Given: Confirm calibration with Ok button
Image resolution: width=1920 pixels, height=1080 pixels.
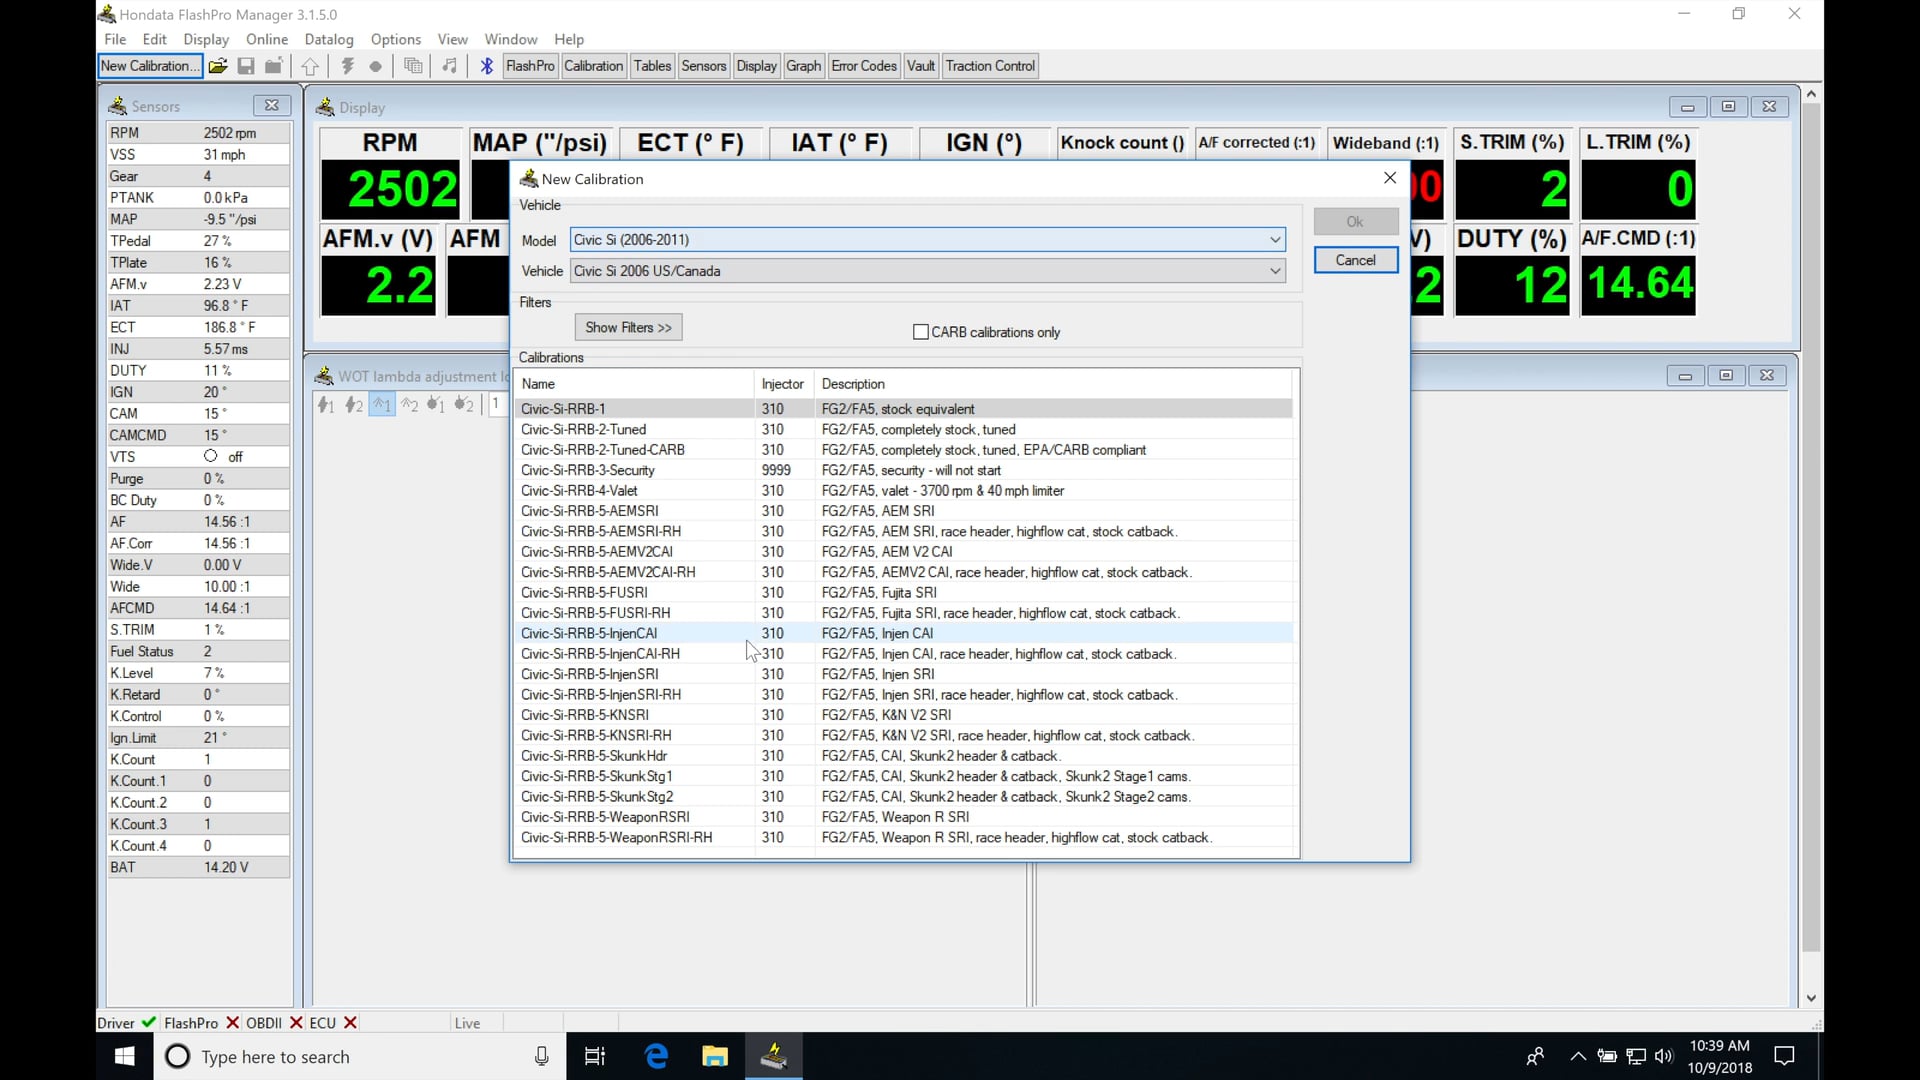Looking at the screenshot, I should point(1355,221).
